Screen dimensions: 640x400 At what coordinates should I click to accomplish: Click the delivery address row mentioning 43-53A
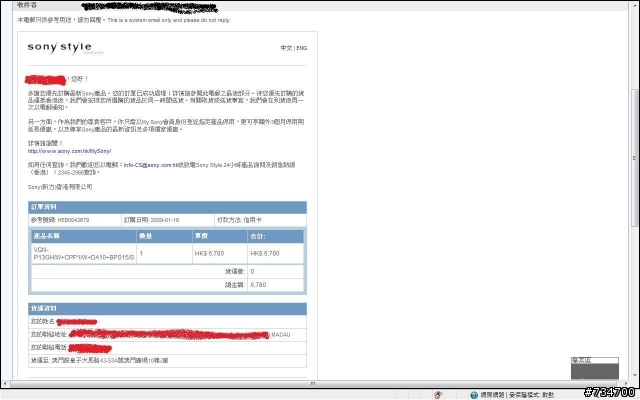click(167, 360)
